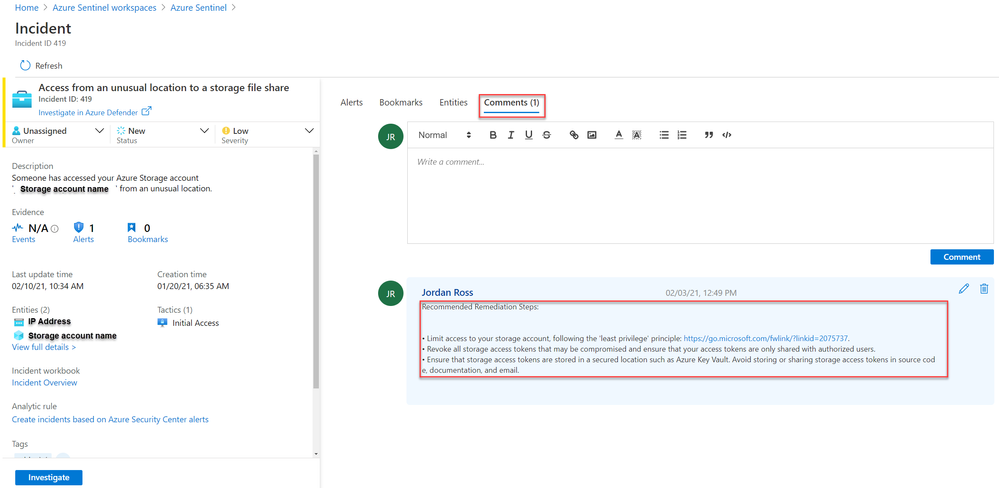Open Azure Sentinel workspaces breadcrumb

point(104,8)
